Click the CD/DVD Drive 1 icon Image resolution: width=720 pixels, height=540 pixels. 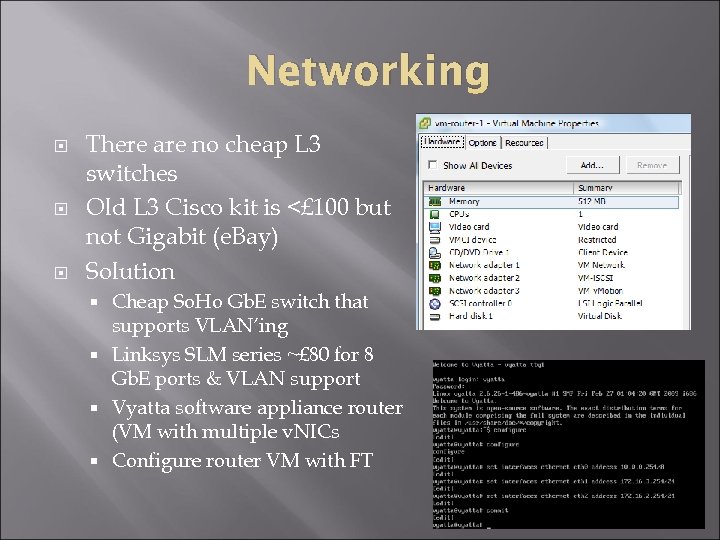(x=434, y=253)
